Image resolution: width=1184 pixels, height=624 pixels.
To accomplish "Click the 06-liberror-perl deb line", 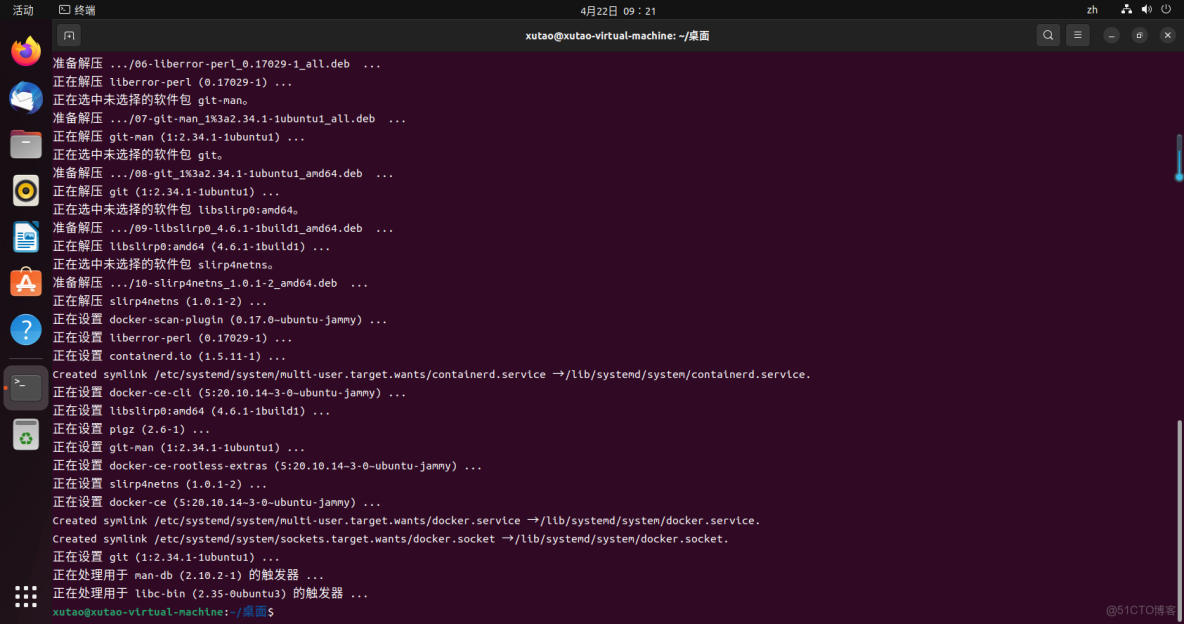I will pos(217,64).
